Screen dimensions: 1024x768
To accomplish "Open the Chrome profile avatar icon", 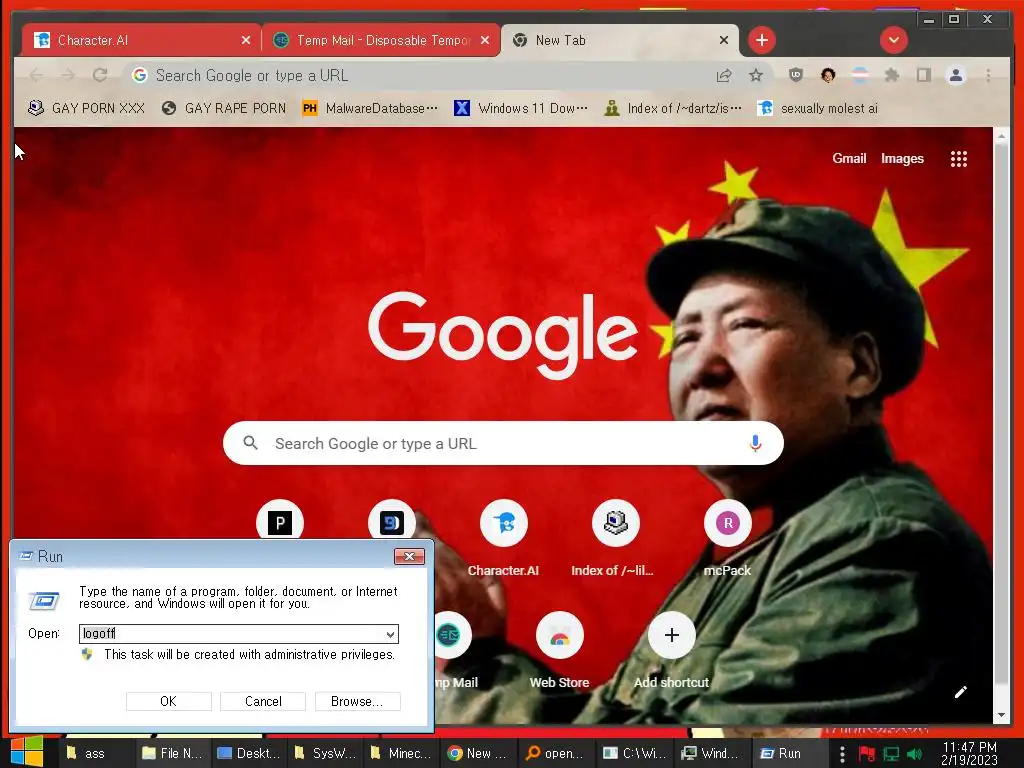I will (x=955, y=76).
